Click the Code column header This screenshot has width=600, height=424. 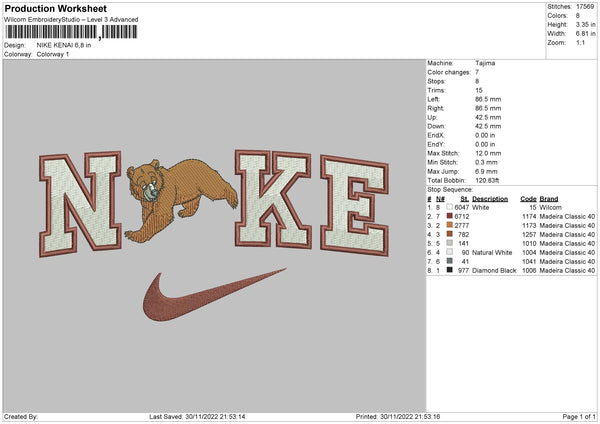click(528, 199)
